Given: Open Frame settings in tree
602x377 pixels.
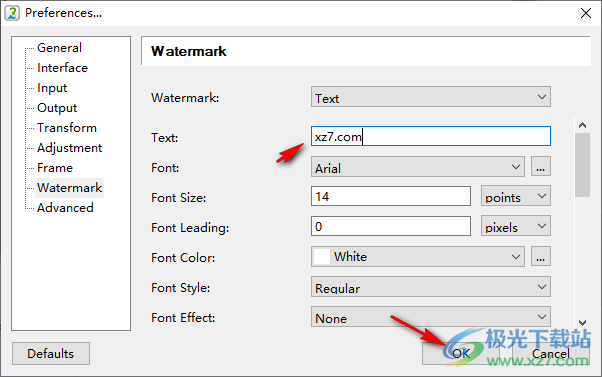Looking at the screenshot, I should click(x=55, y=167).
